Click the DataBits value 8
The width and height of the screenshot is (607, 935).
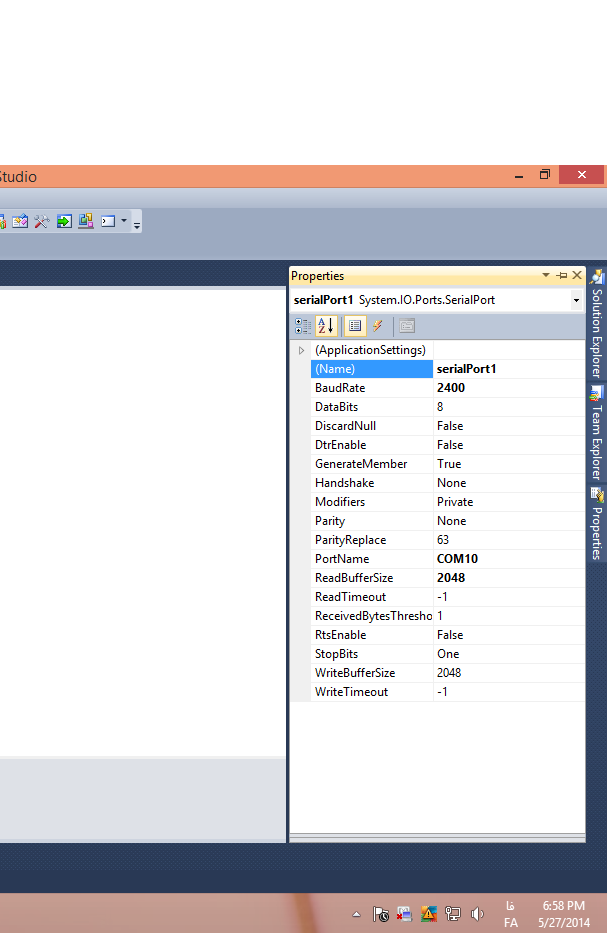[440, 407]
